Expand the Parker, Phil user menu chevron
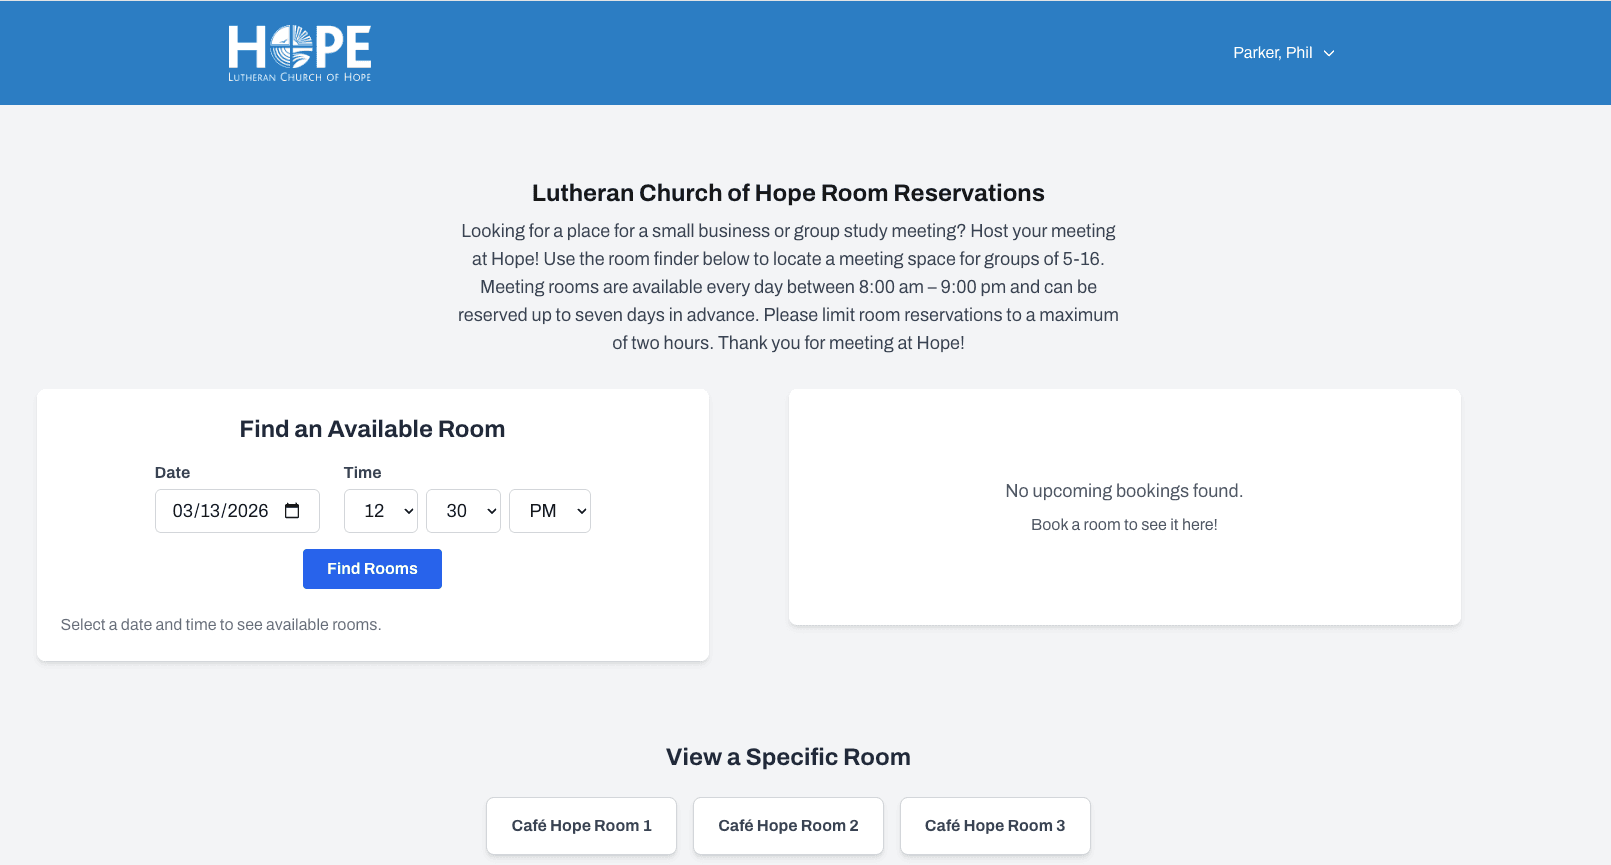 coord(1329,53)
